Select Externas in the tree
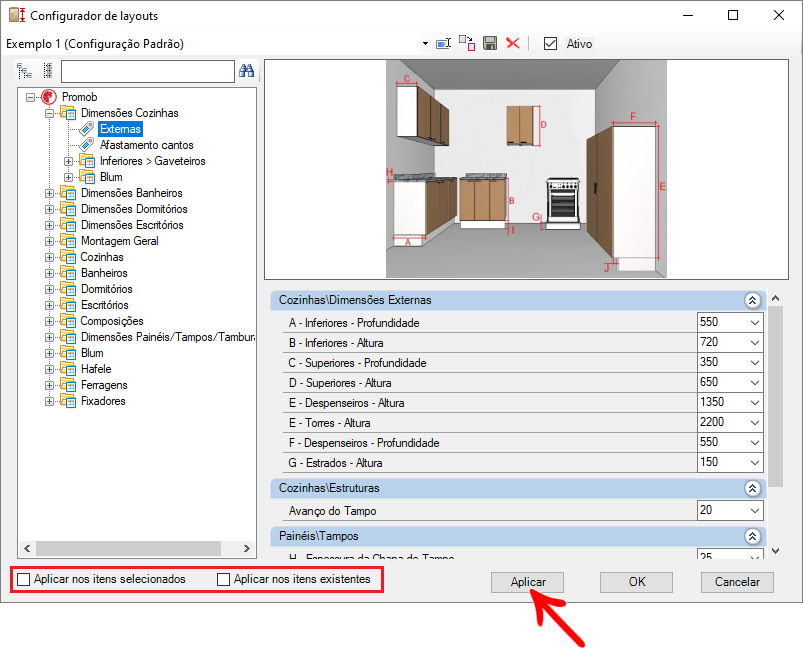 pyautogui.click(x=120, y=129)
